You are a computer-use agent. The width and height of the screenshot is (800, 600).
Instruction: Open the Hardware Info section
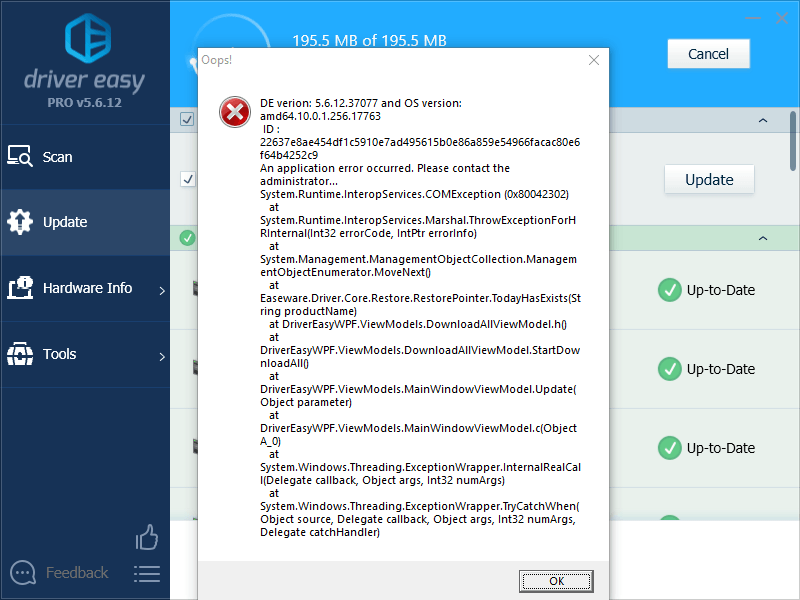point(85,288)
